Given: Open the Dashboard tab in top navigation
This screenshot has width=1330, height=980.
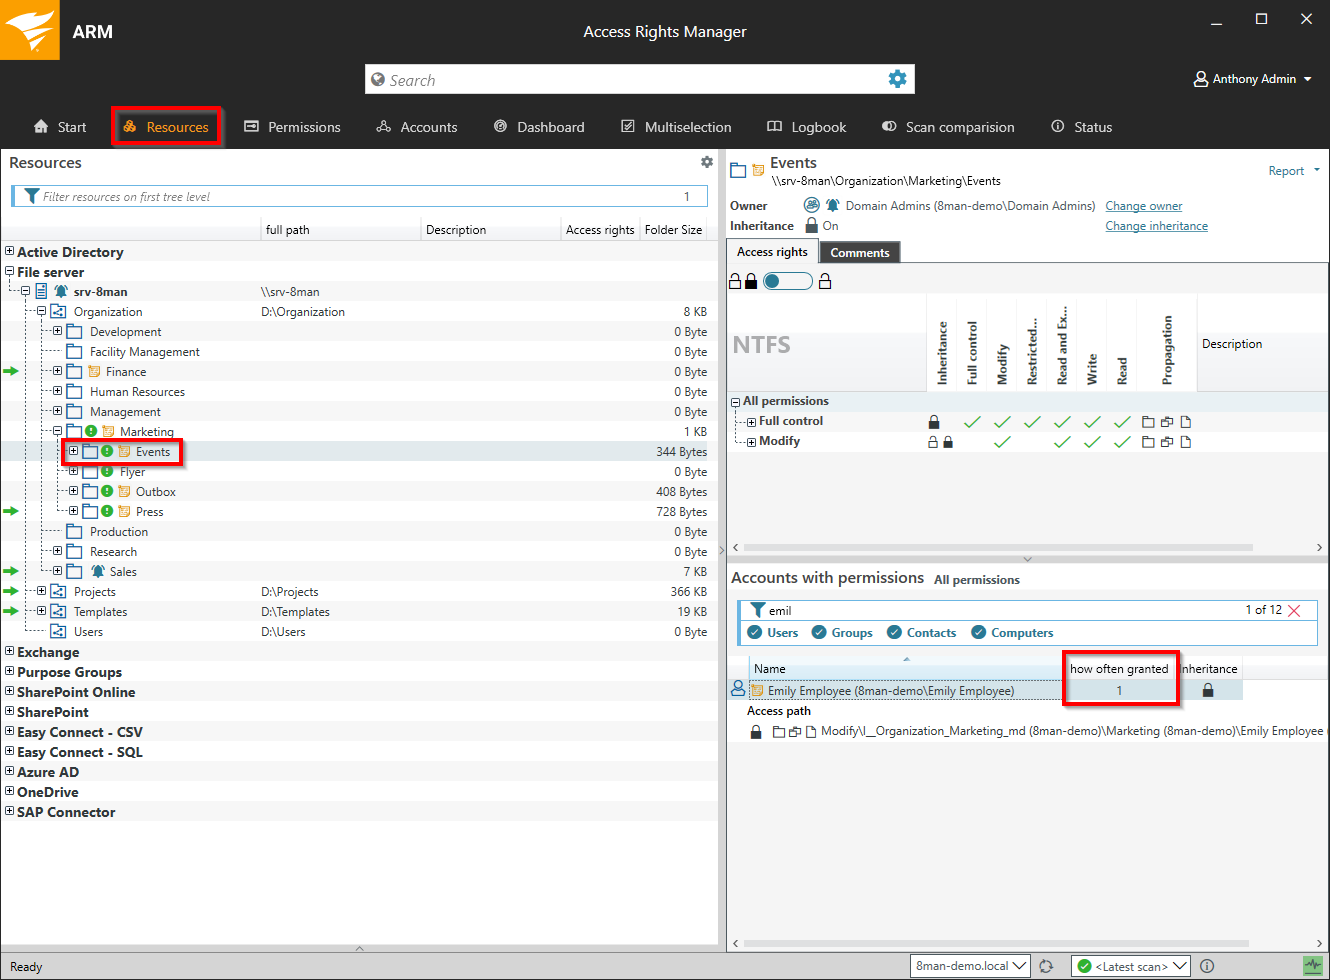Looking at the screenshot, I should click(539, 127).
